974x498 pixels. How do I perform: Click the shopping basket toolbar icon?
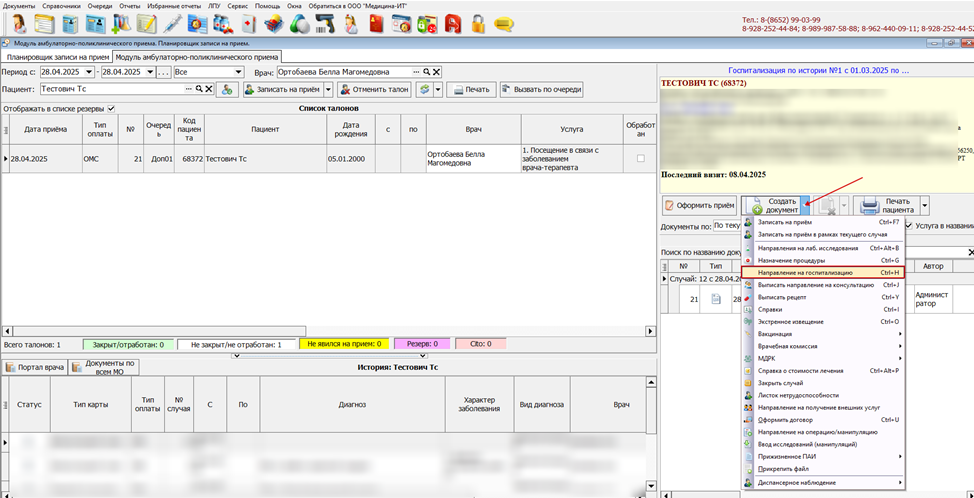click(x=274, y=24)
